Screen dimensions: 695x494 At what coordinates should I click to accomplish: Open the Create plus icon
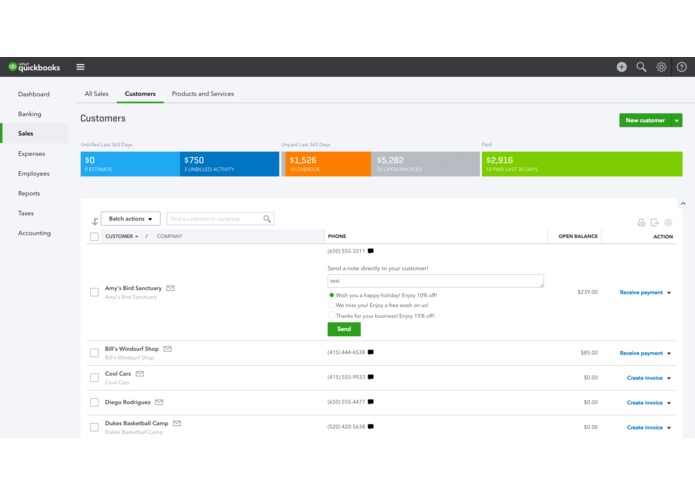tap(621, 67)
